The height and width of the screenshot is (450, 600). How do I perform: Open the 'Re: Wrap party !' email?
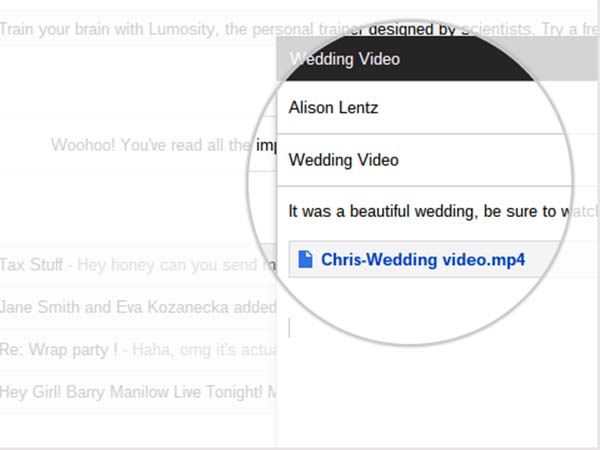tap(60, 349)
